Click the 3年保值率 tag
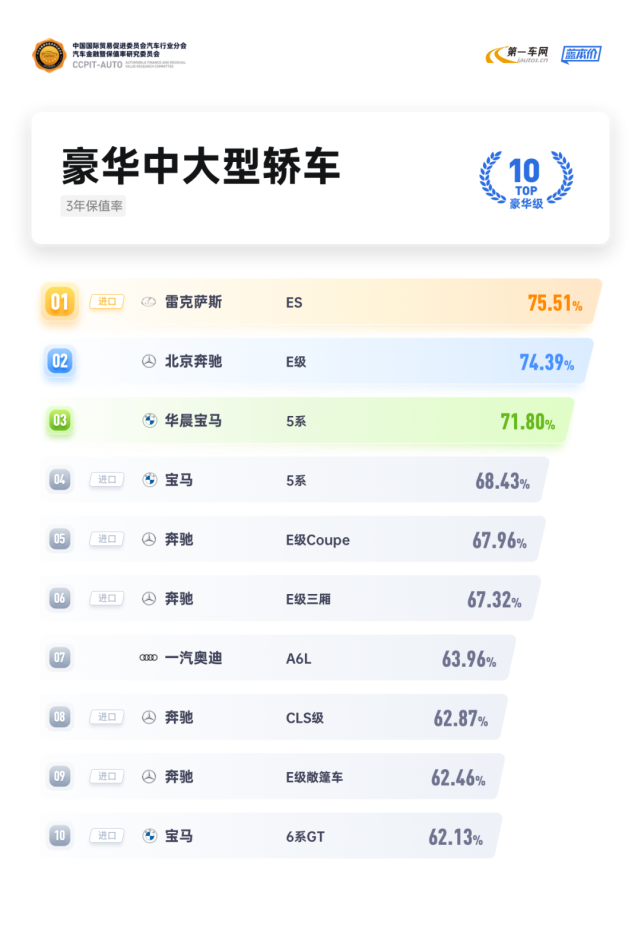The width and height of the screenshot is (641, 931). point(93,206)
